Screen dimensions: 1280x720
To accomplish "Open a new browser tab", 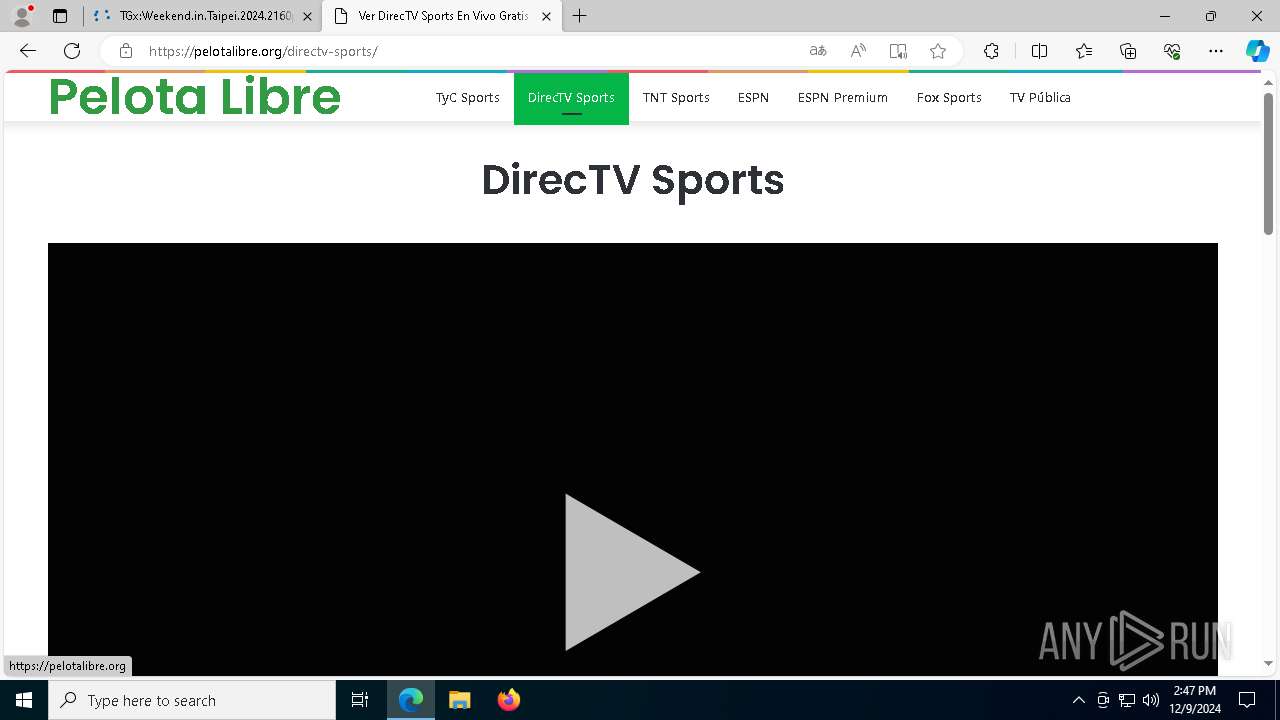I will [580, 16].
